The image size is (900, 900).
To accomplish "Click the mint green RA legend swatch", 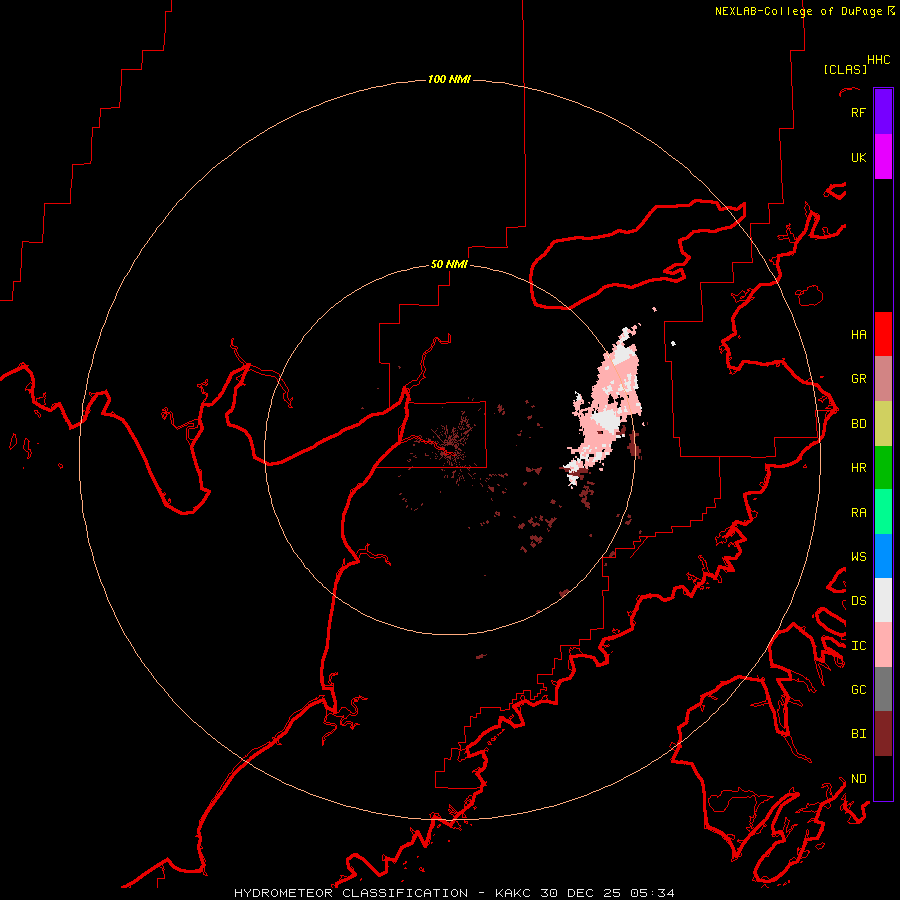I will click(x=883, y=512).
